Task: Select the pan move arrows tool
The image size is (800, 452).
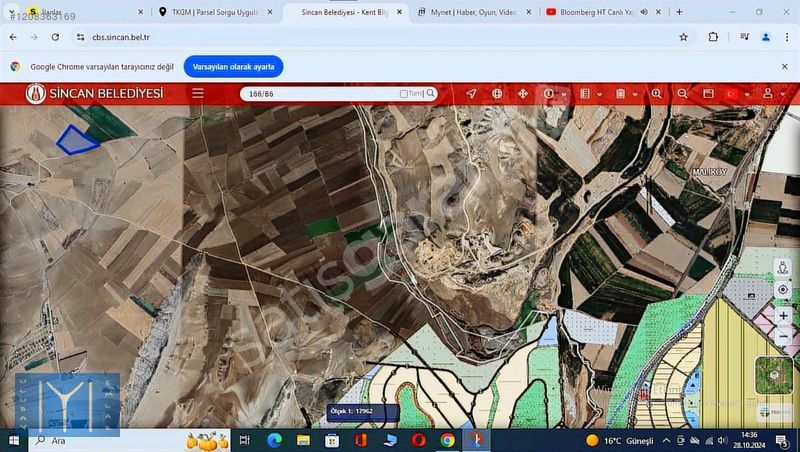Action: (522, 93)
